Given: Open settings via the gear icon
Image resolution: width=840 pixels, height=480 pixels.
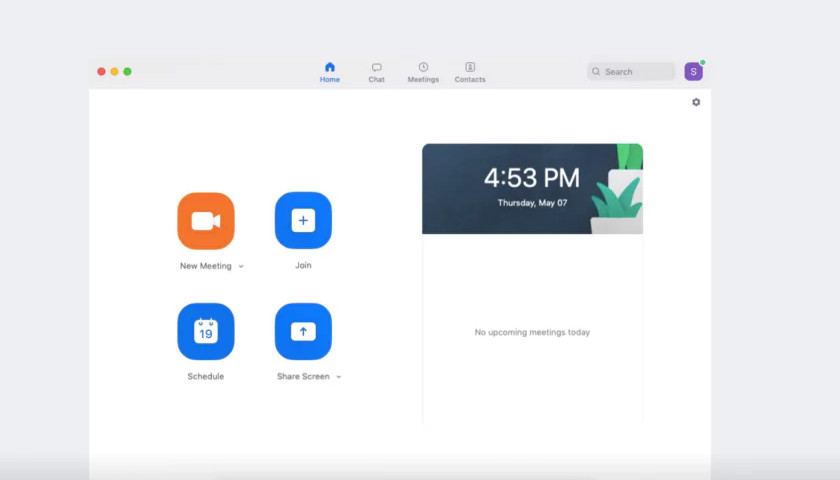Looking at the screenshot, I should click(x=696, y=102).
